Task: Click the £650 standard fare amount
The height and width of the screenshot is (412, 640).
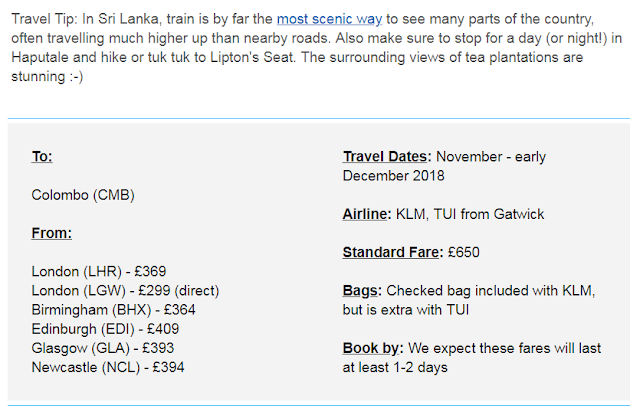Action: point(463,252)
